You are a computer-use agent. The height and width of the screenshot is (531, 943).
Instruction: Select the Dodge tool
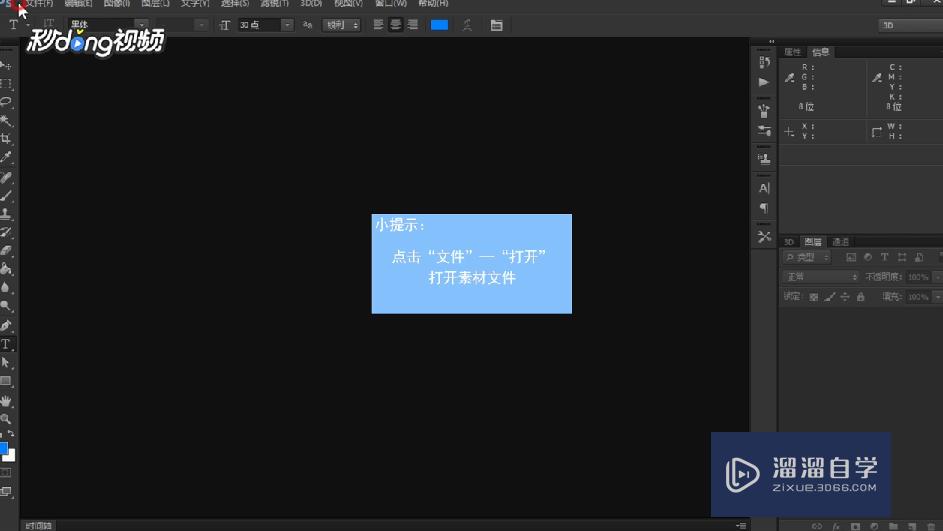click(5, 306)
